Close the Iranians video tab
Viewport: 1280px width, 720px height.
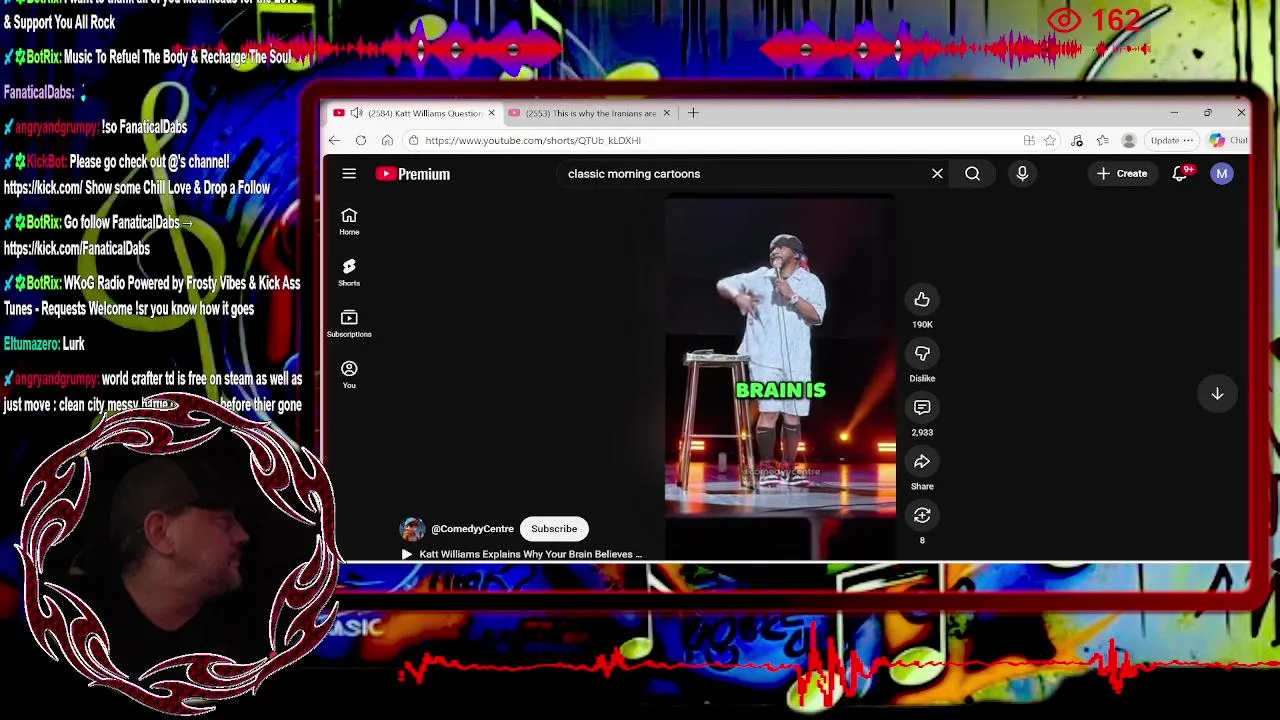point(666,113)
